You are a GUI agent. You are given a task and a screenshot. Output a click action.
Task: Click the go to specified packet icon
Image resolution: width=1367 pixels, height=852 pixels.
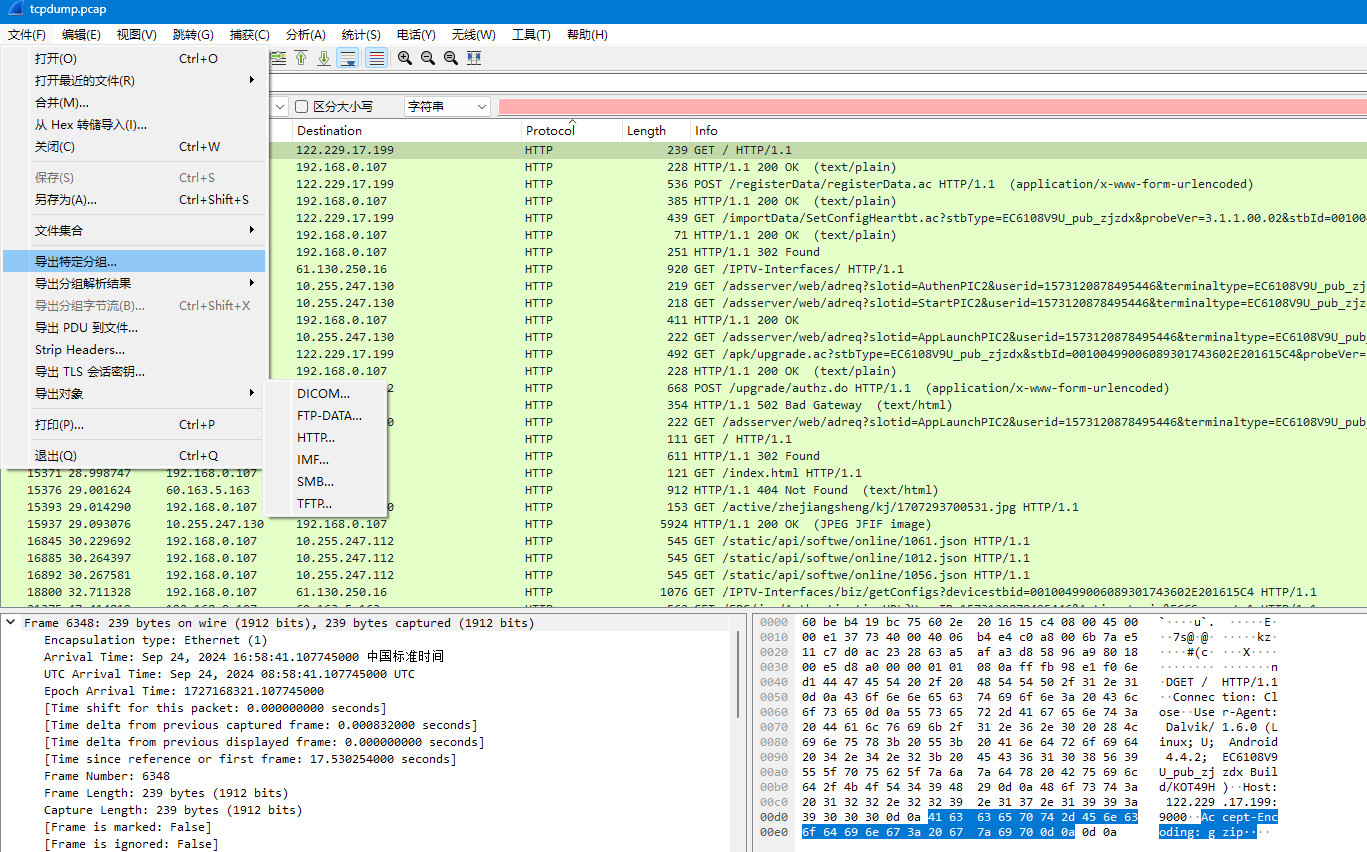[278, 58]
